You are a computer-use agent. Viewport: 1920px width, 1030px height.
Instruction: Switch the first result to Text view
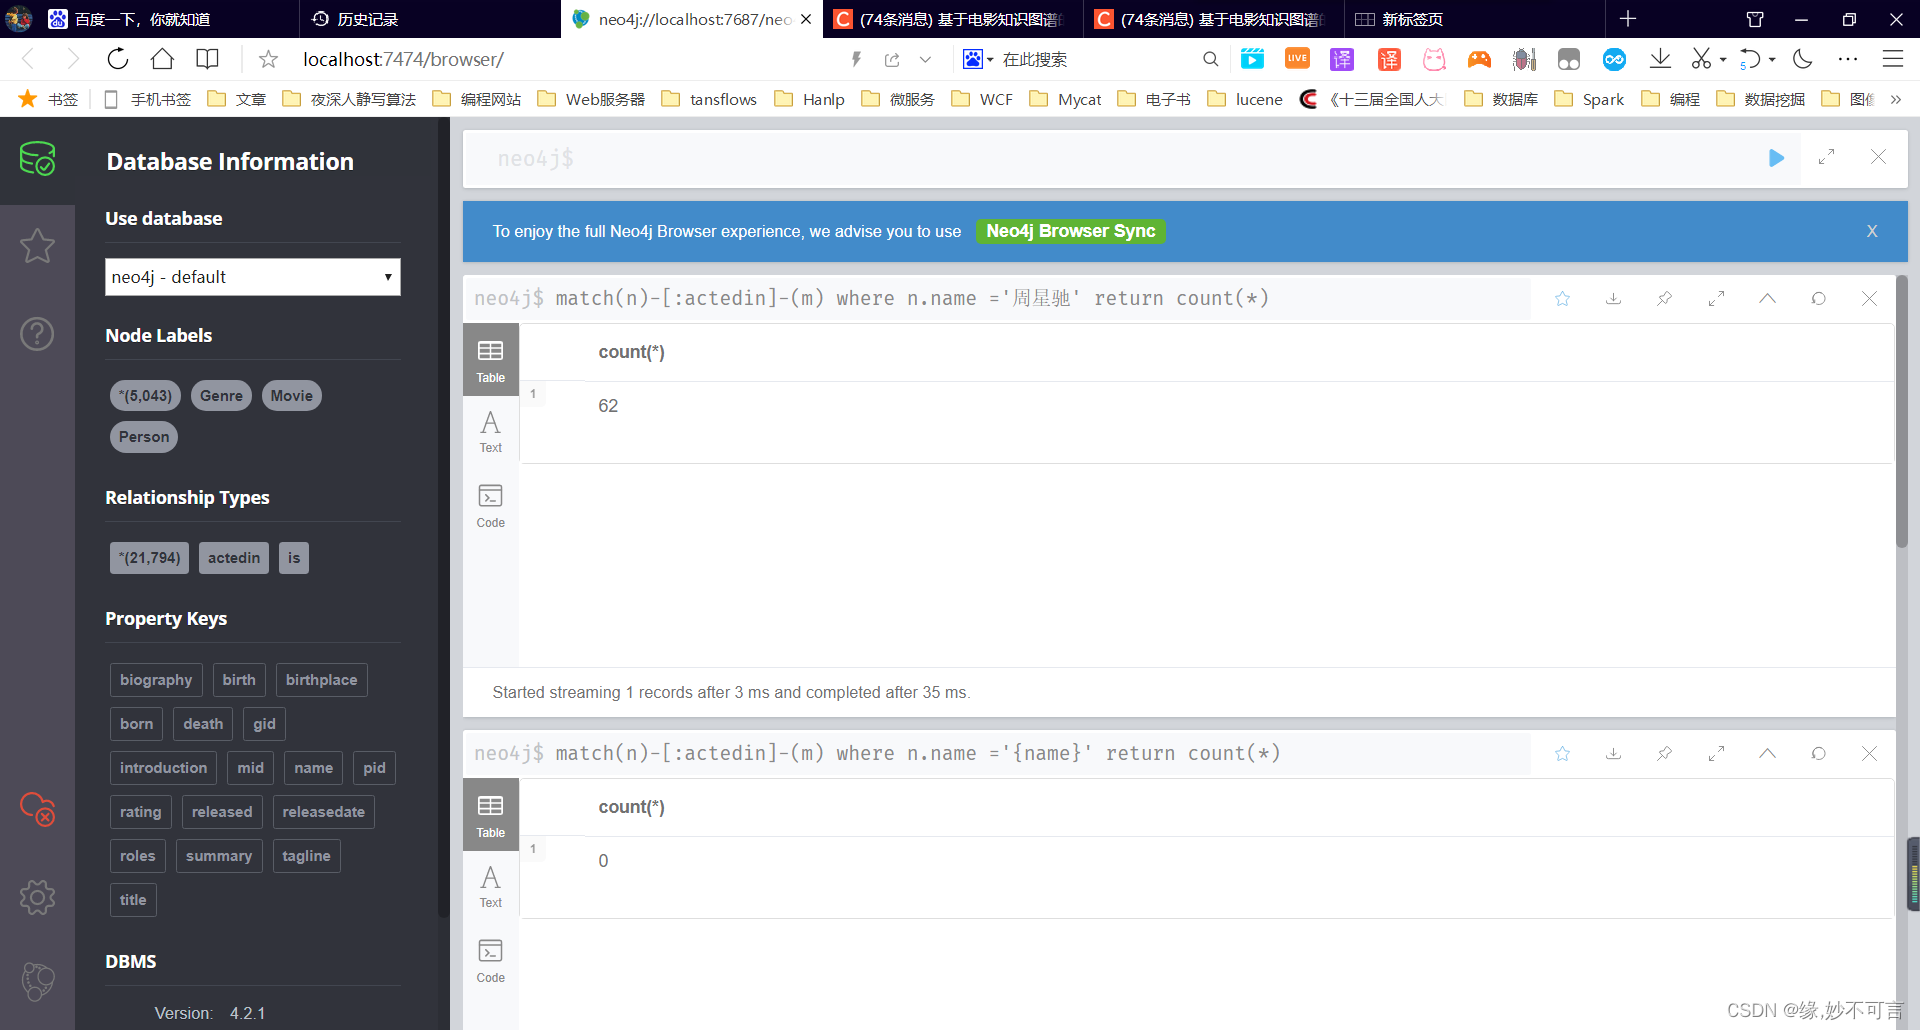pos(490,430)
